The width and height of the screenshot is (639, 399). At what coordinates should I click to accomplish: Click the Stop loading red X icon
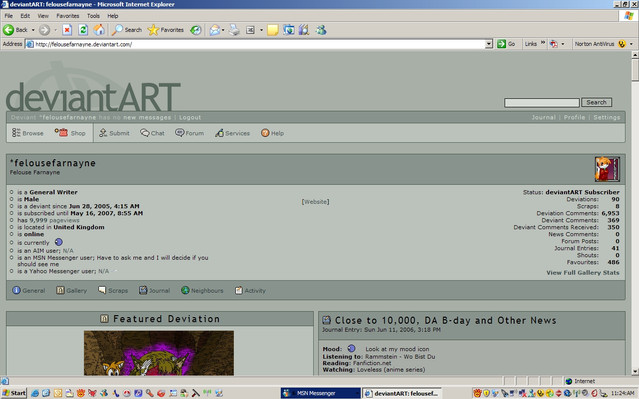67,30
